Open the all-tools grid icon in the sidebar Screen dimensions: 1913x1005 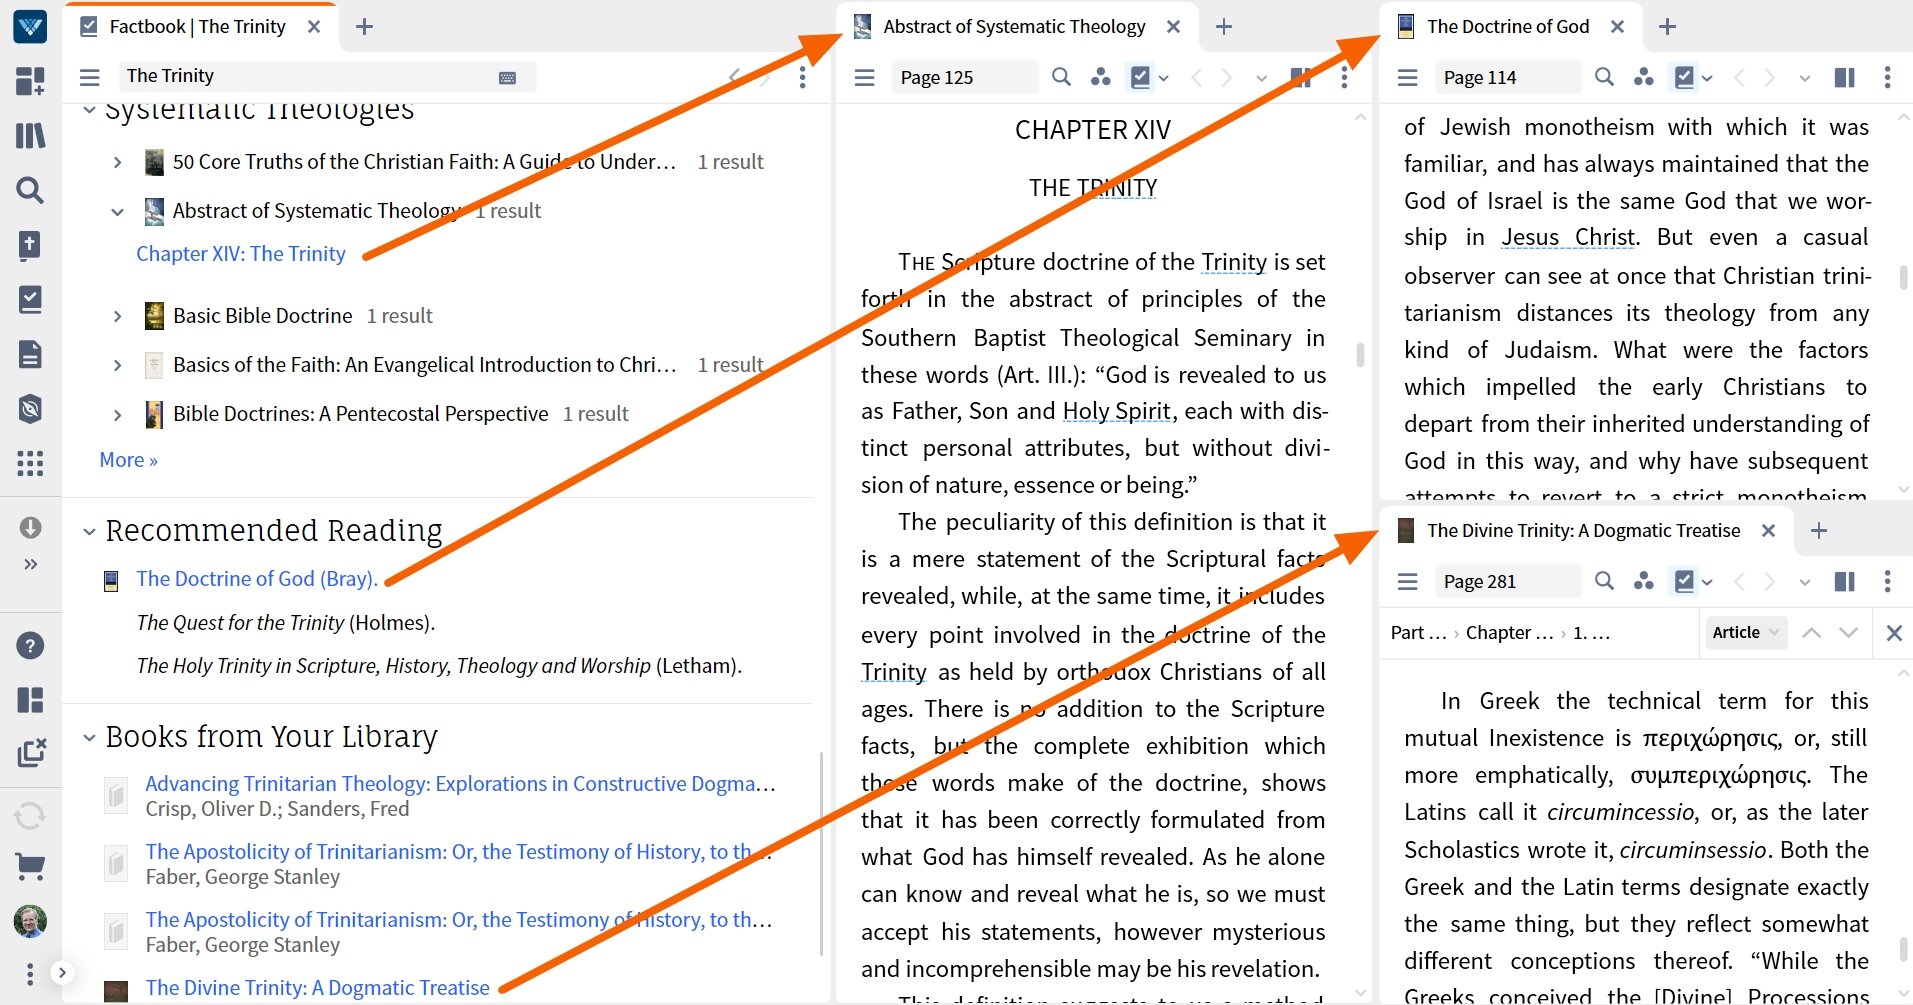[30, 463]
